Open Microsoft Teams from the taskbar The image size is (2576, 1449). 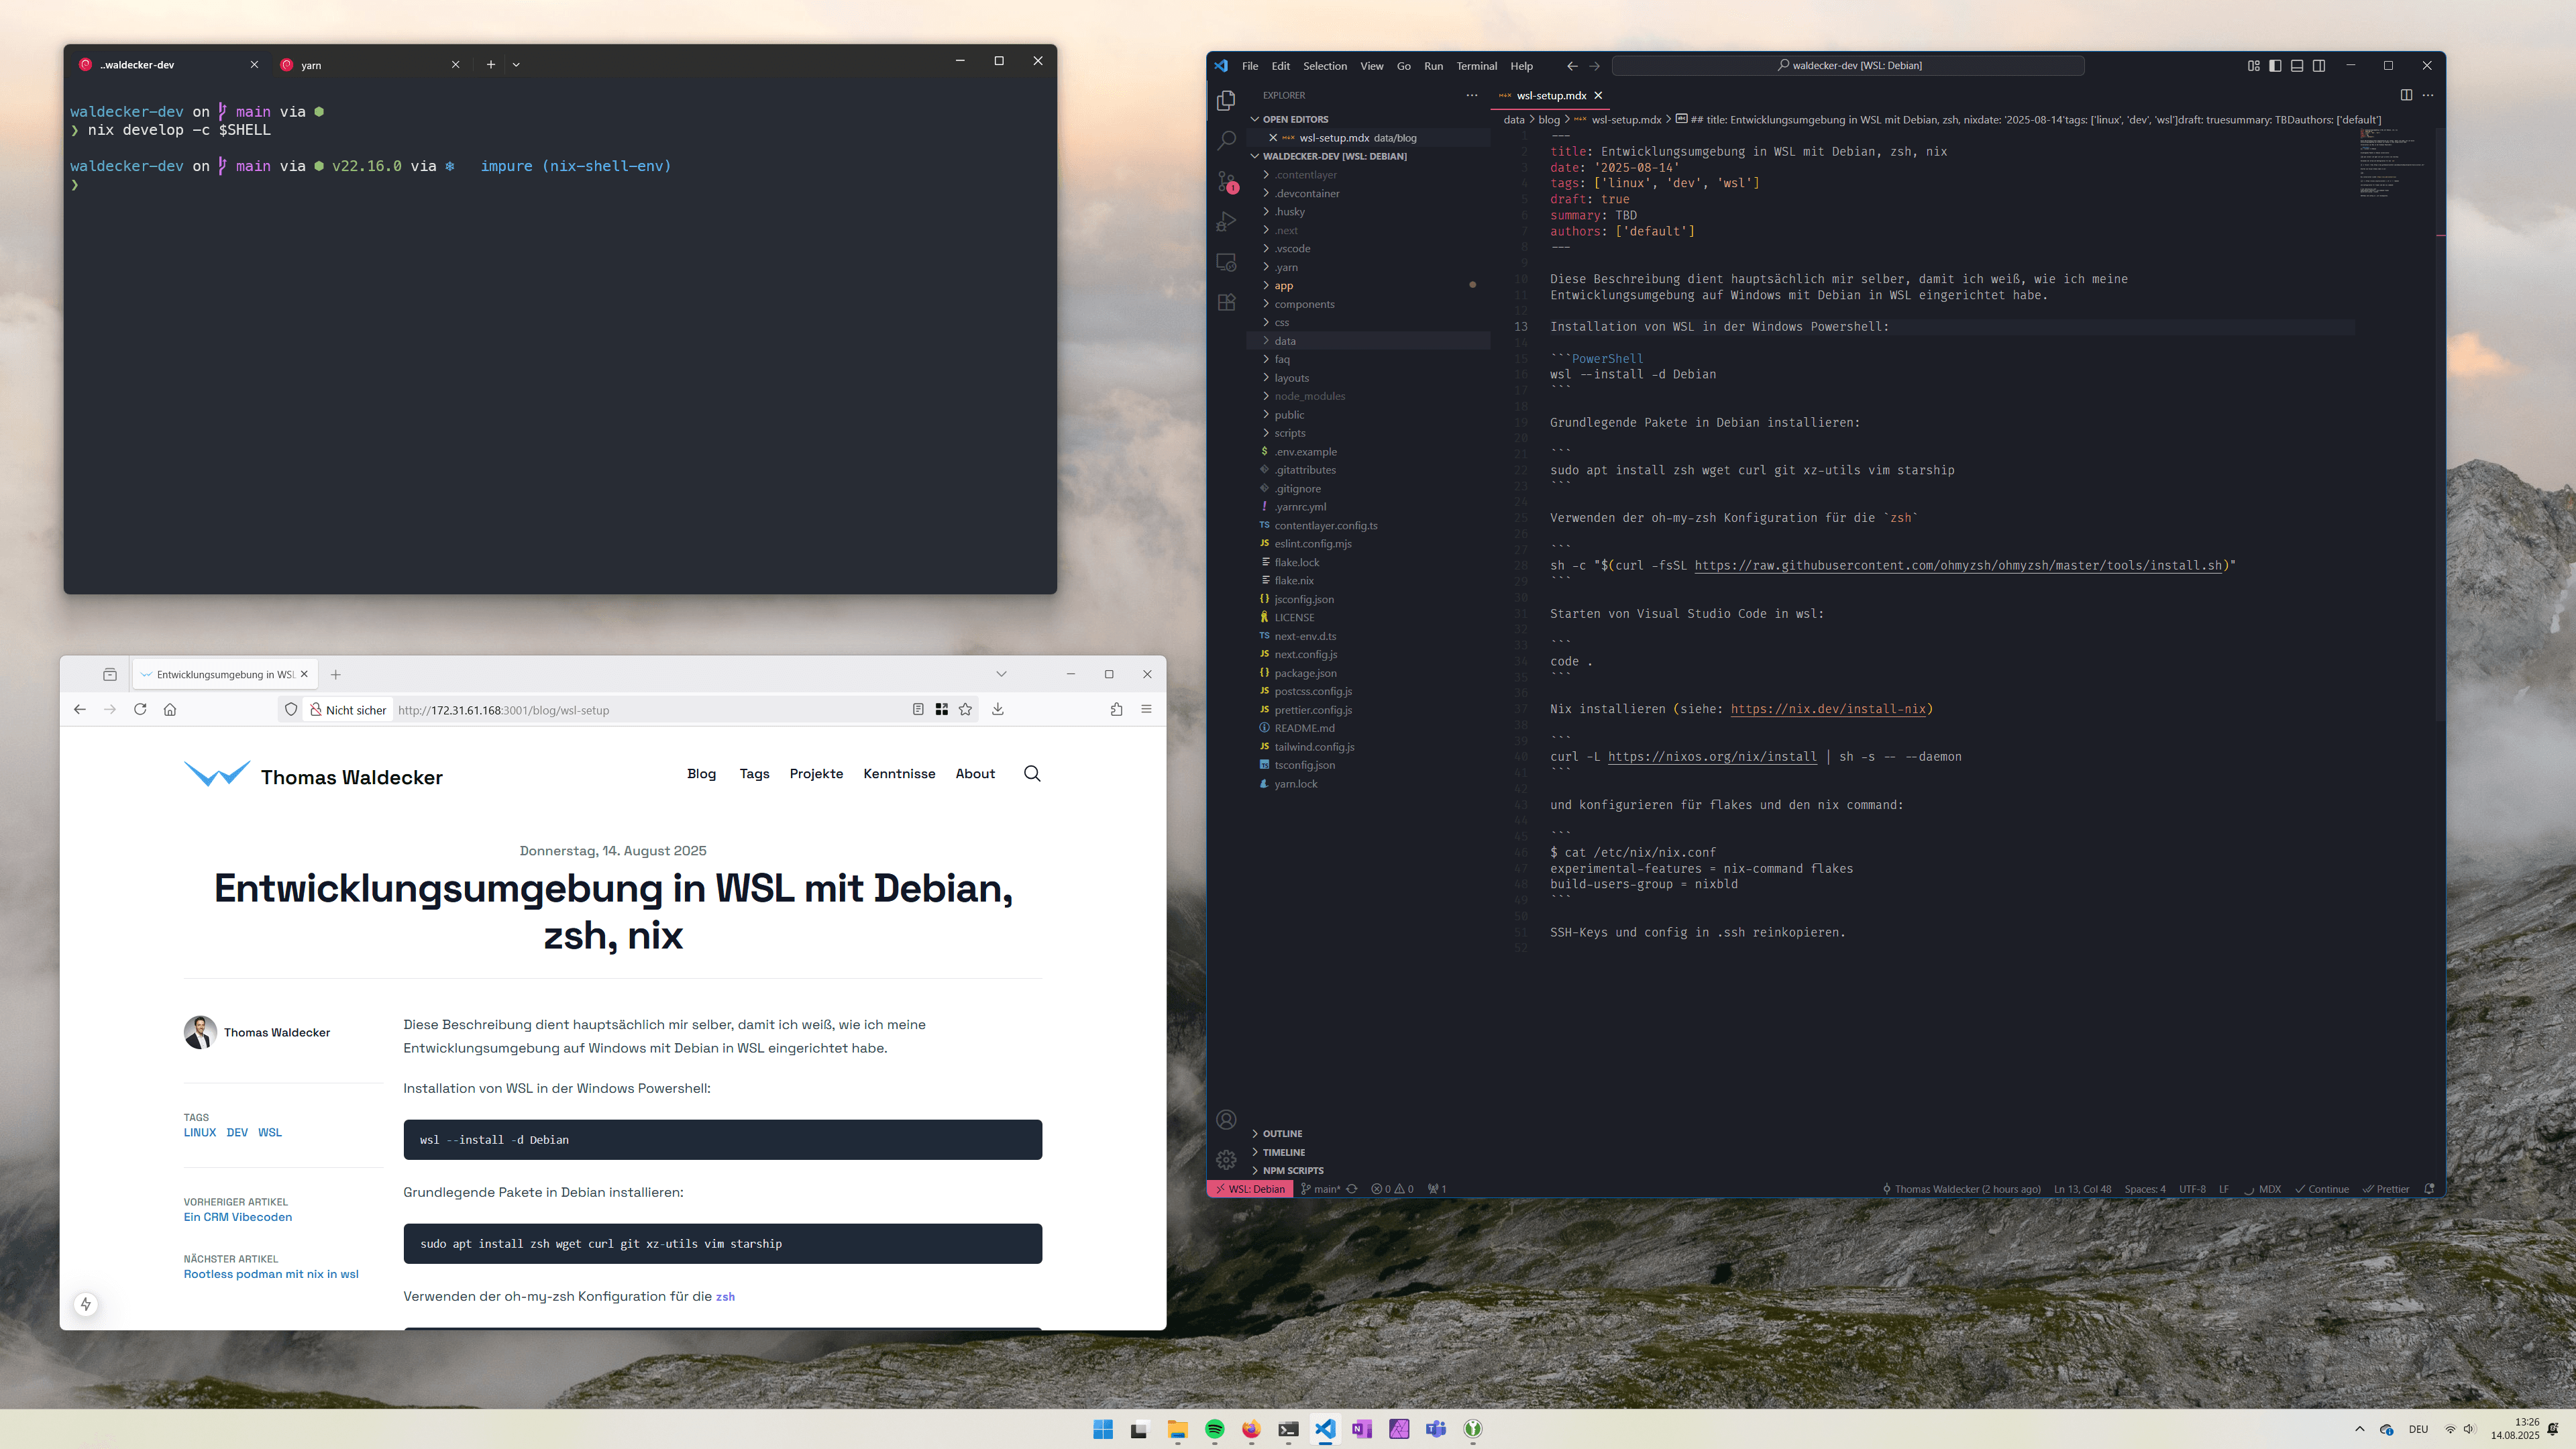pyautogui.click(x=1436, y=1429)
